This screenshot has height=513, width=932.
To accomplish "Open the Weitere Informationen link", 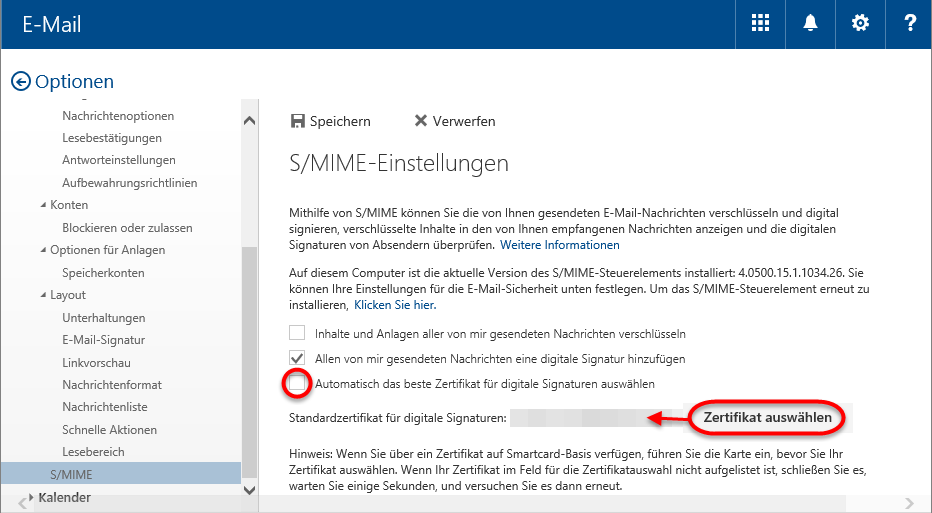I will pyautogui.click(x=560, y=245).
